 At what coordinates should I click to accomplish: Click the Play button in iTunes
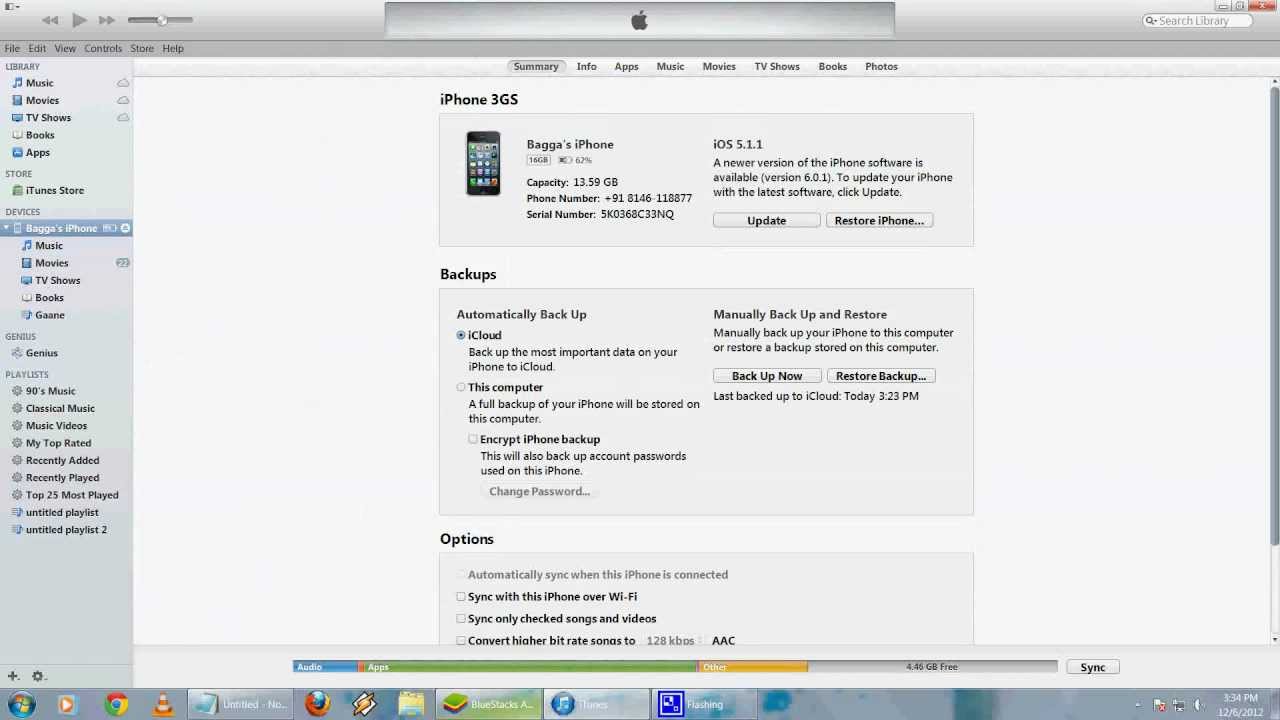[x=79, y=20]
